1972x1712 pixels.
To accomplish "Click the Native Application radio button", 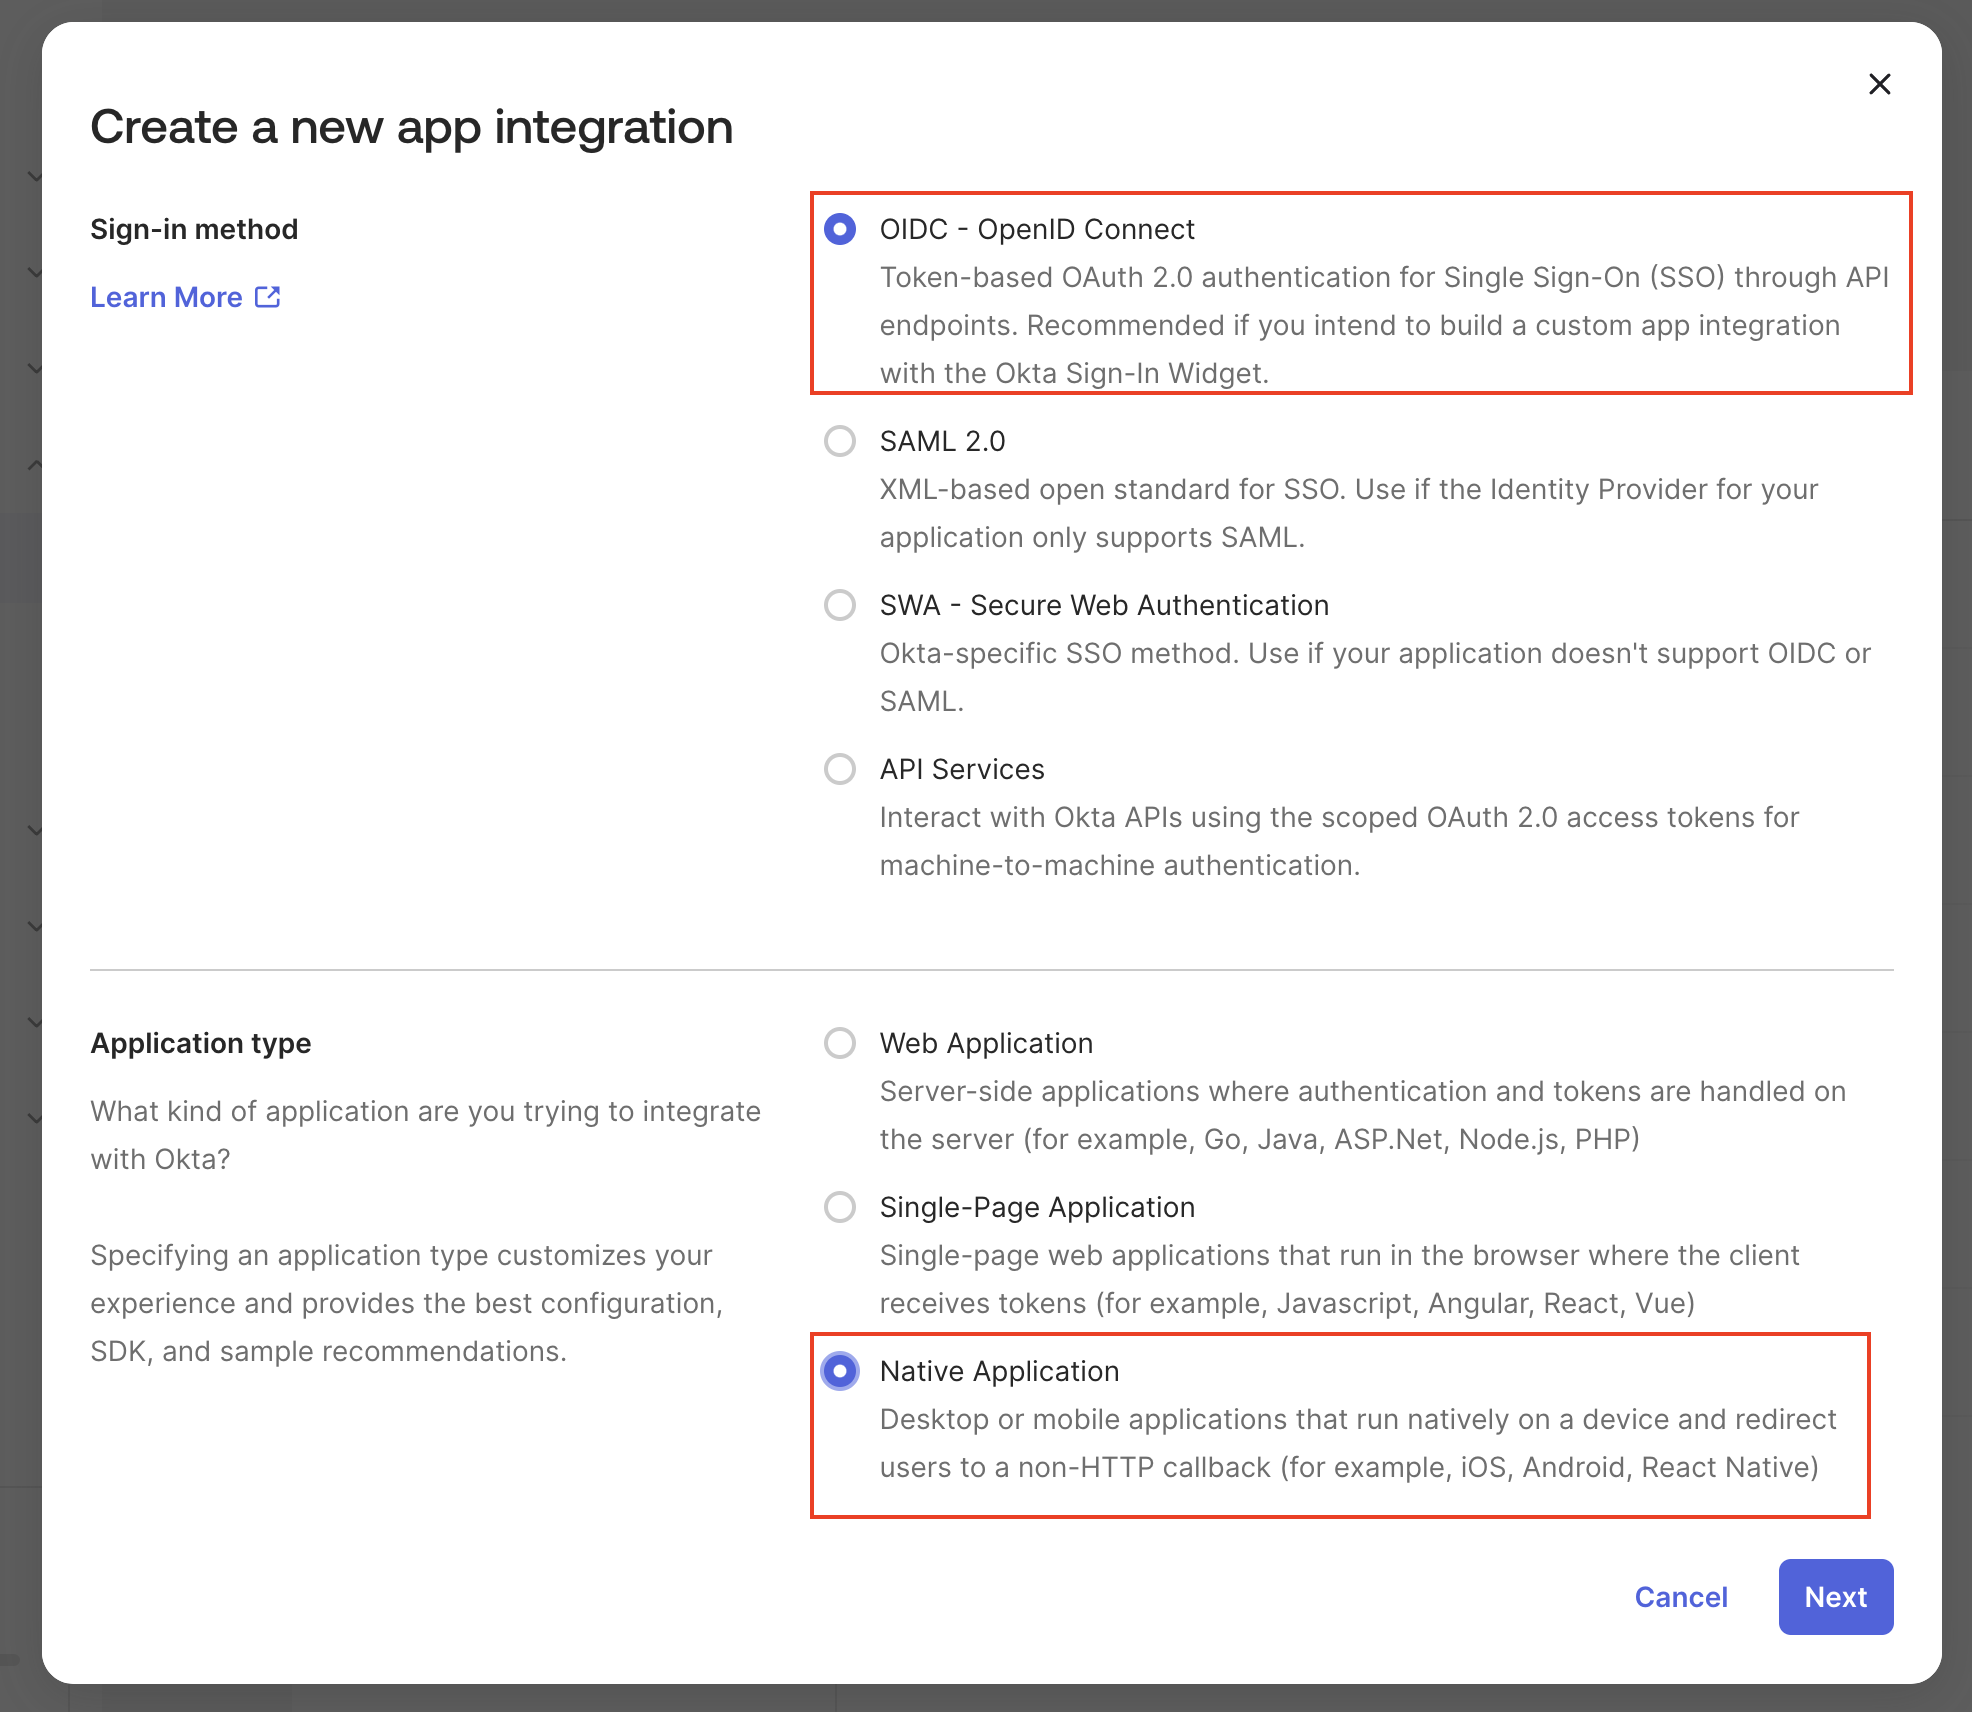I will coord(840,1371).
